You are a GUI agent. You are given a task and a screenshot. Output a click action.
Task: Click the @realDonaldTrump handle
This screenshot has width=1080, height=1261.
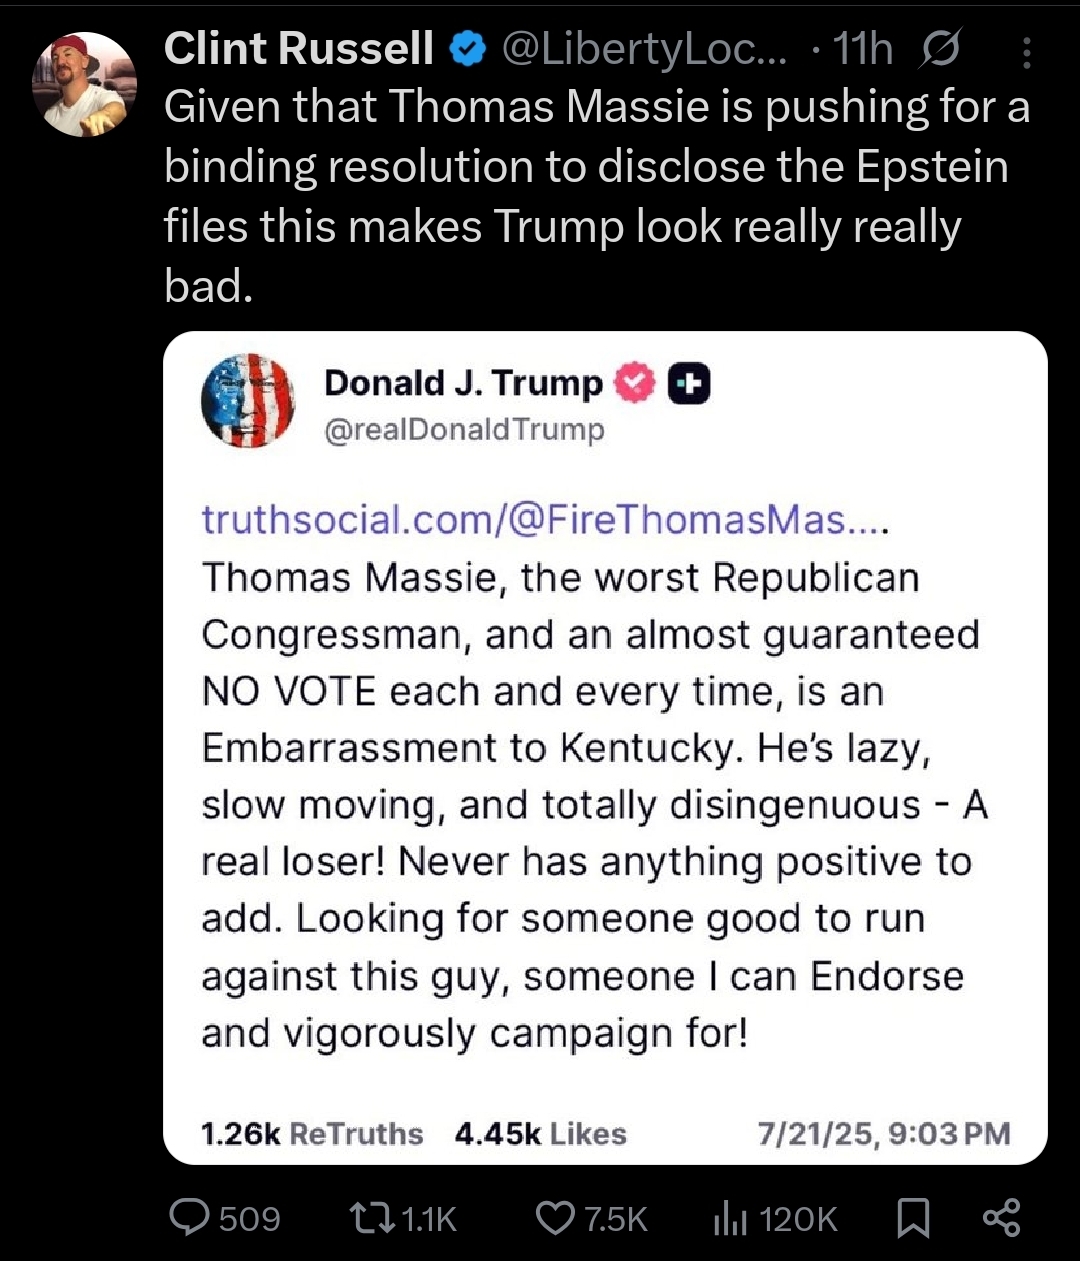tap(464, 430)
